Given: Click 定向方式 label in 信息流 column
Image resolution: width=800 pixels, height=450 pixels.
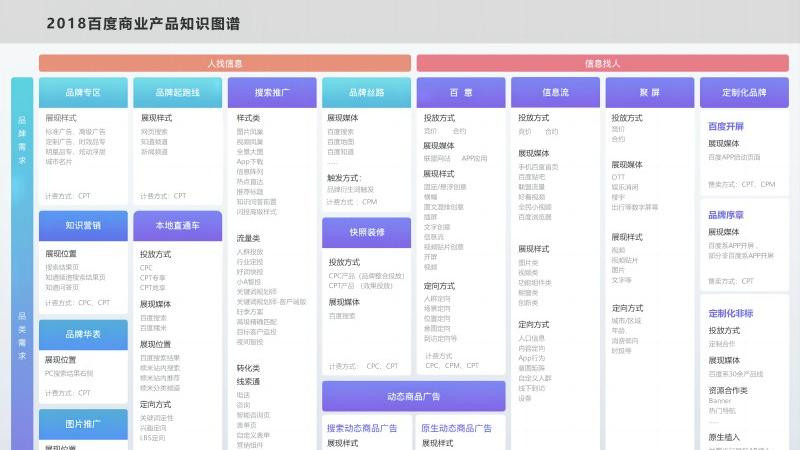Looking at the screenshot, I should click(x=534, y=324).
